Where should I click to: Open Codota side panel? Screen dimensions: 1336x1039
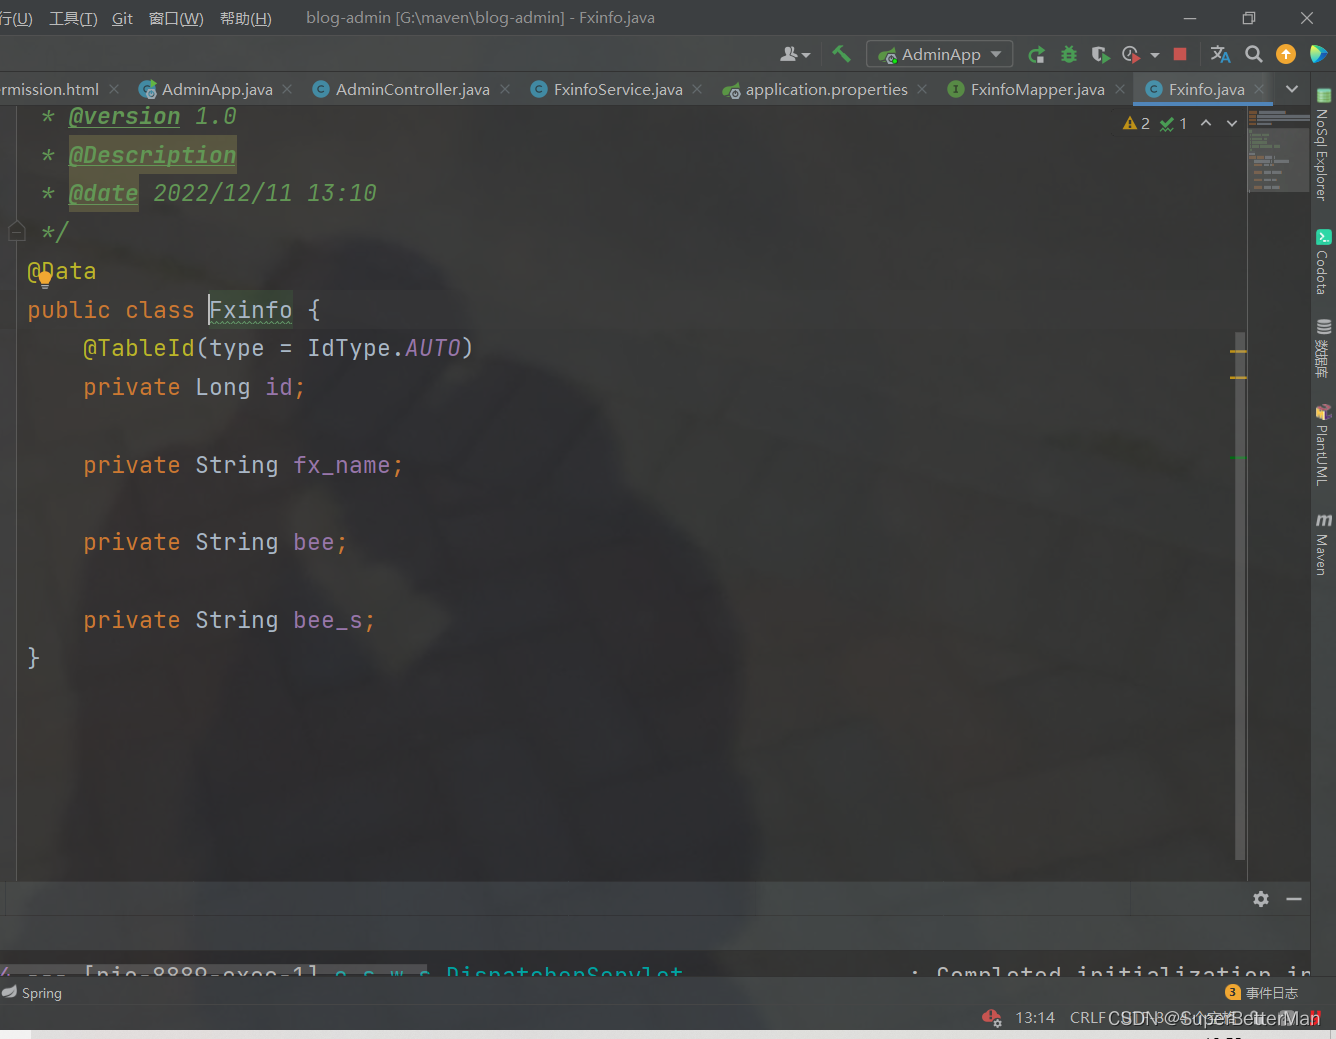point(1323,262)
